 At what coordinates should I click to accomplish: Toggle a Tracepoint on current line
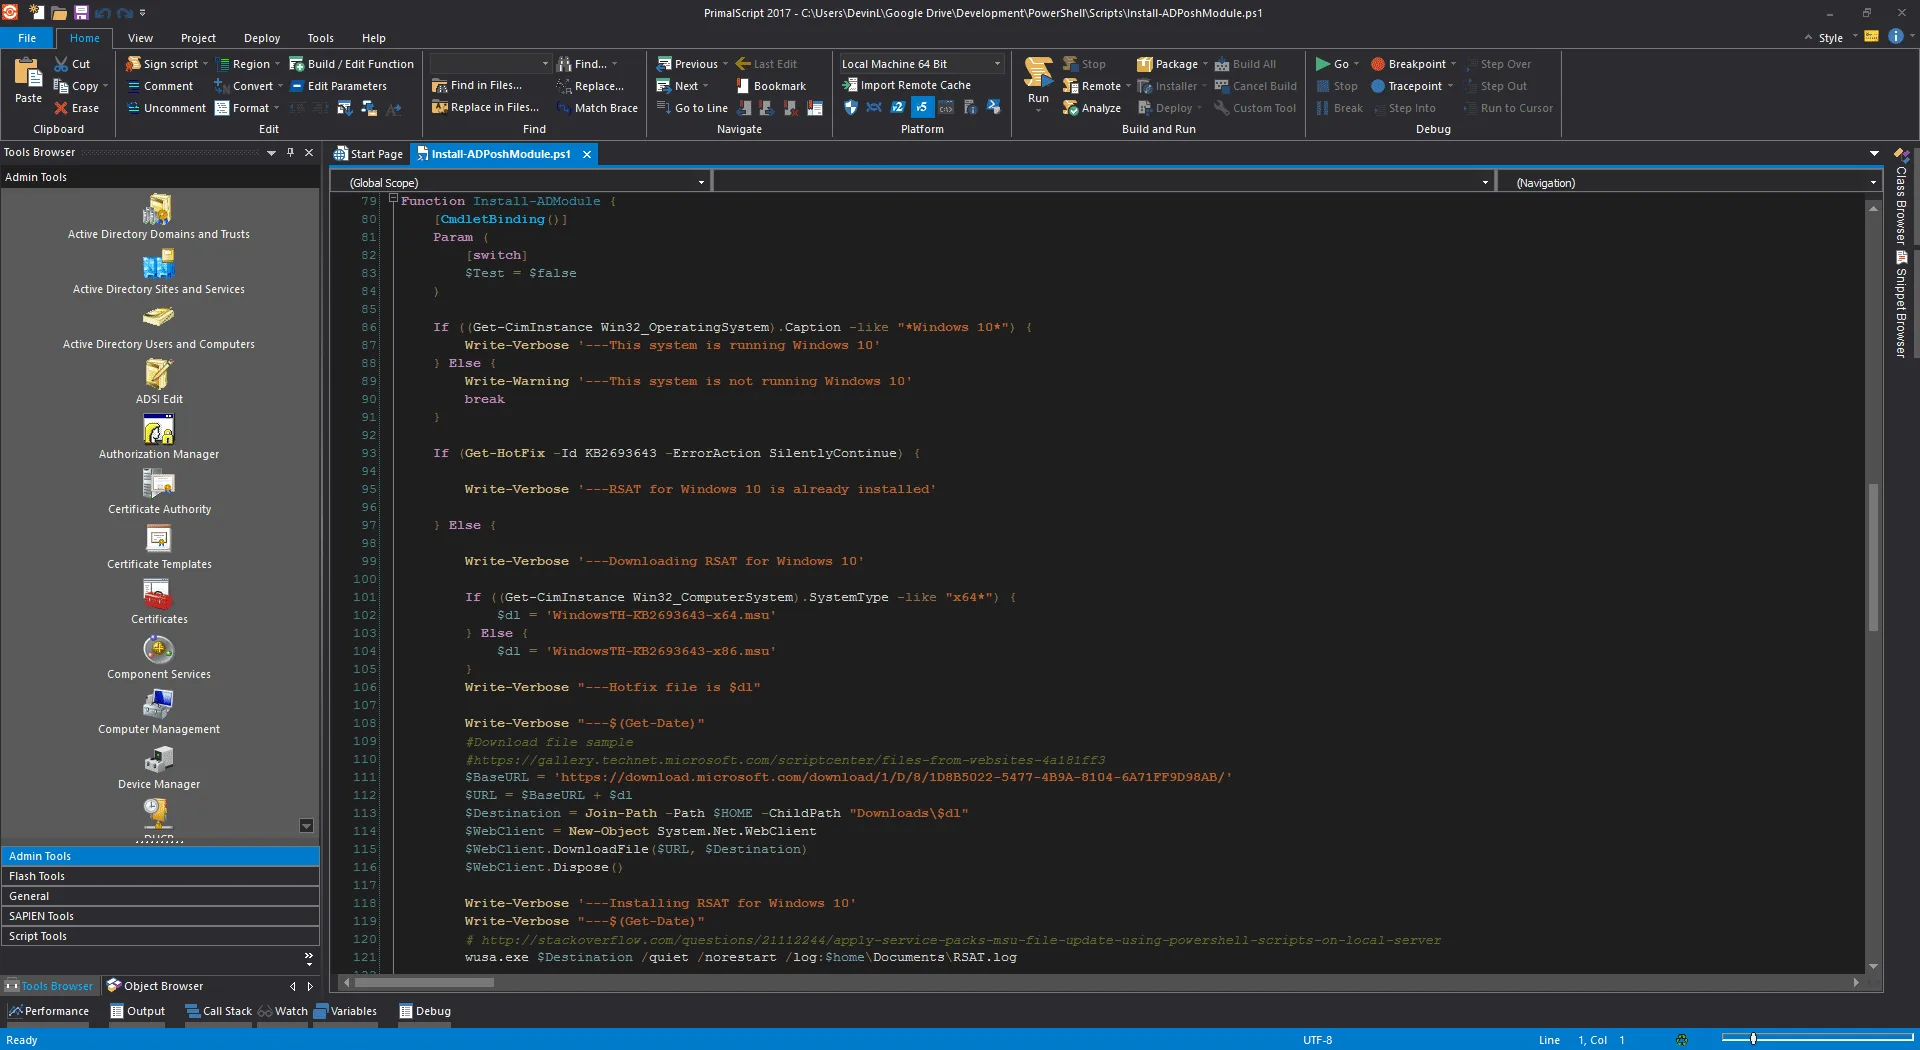[x=1406, y=86]
